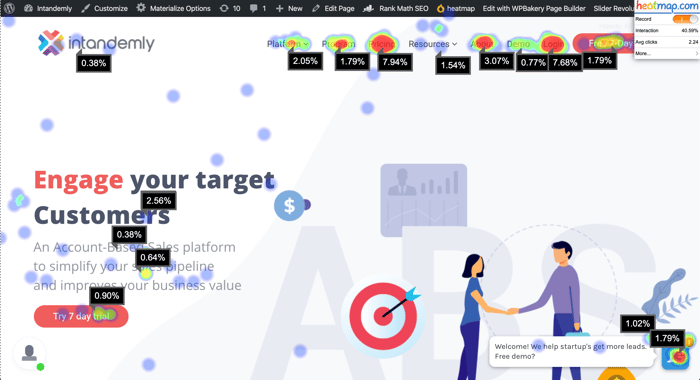Click the Try 7 day trial button
Screen dimensions: 700x380
pyautogui.click(x=81, y=316)
